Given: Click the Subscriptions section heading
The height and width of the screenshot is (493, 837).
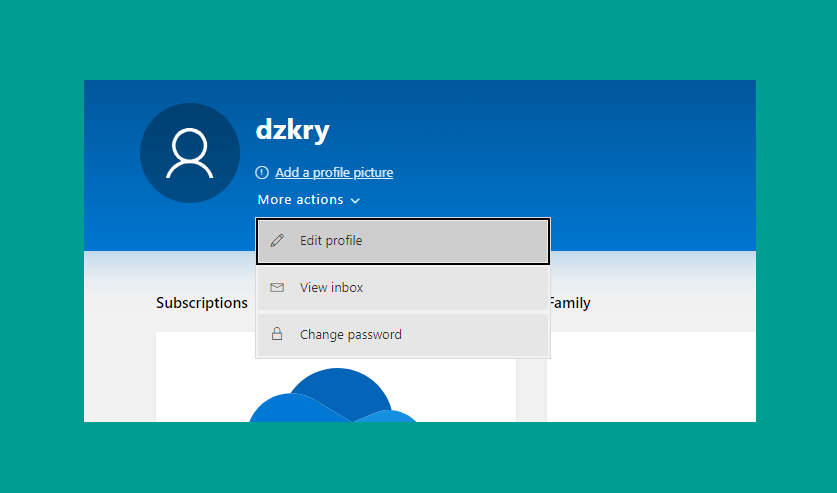Looking at the screenshot, I should click(202, 303).
